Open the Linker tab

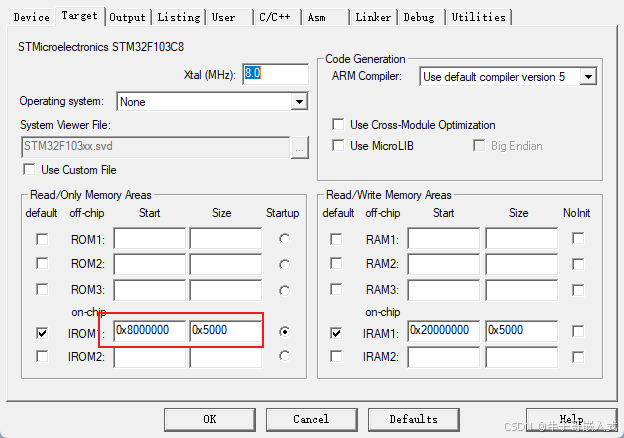coord(373,17)
